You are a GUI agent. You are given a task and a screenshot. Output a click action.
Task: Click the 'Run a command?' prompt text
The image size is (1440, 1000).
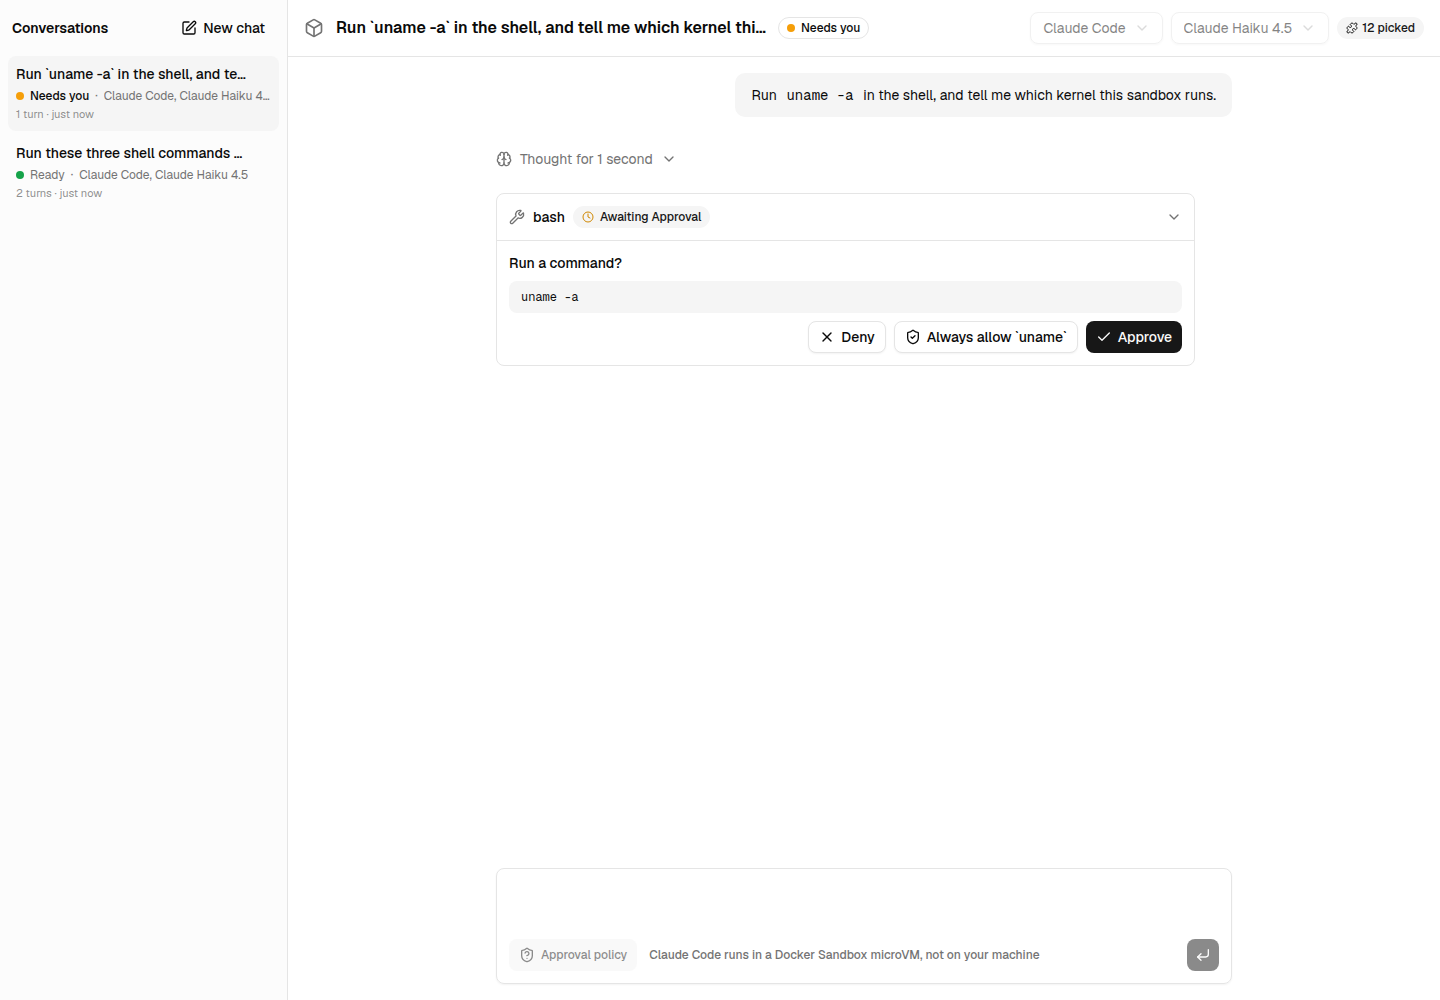coord(565,263)
